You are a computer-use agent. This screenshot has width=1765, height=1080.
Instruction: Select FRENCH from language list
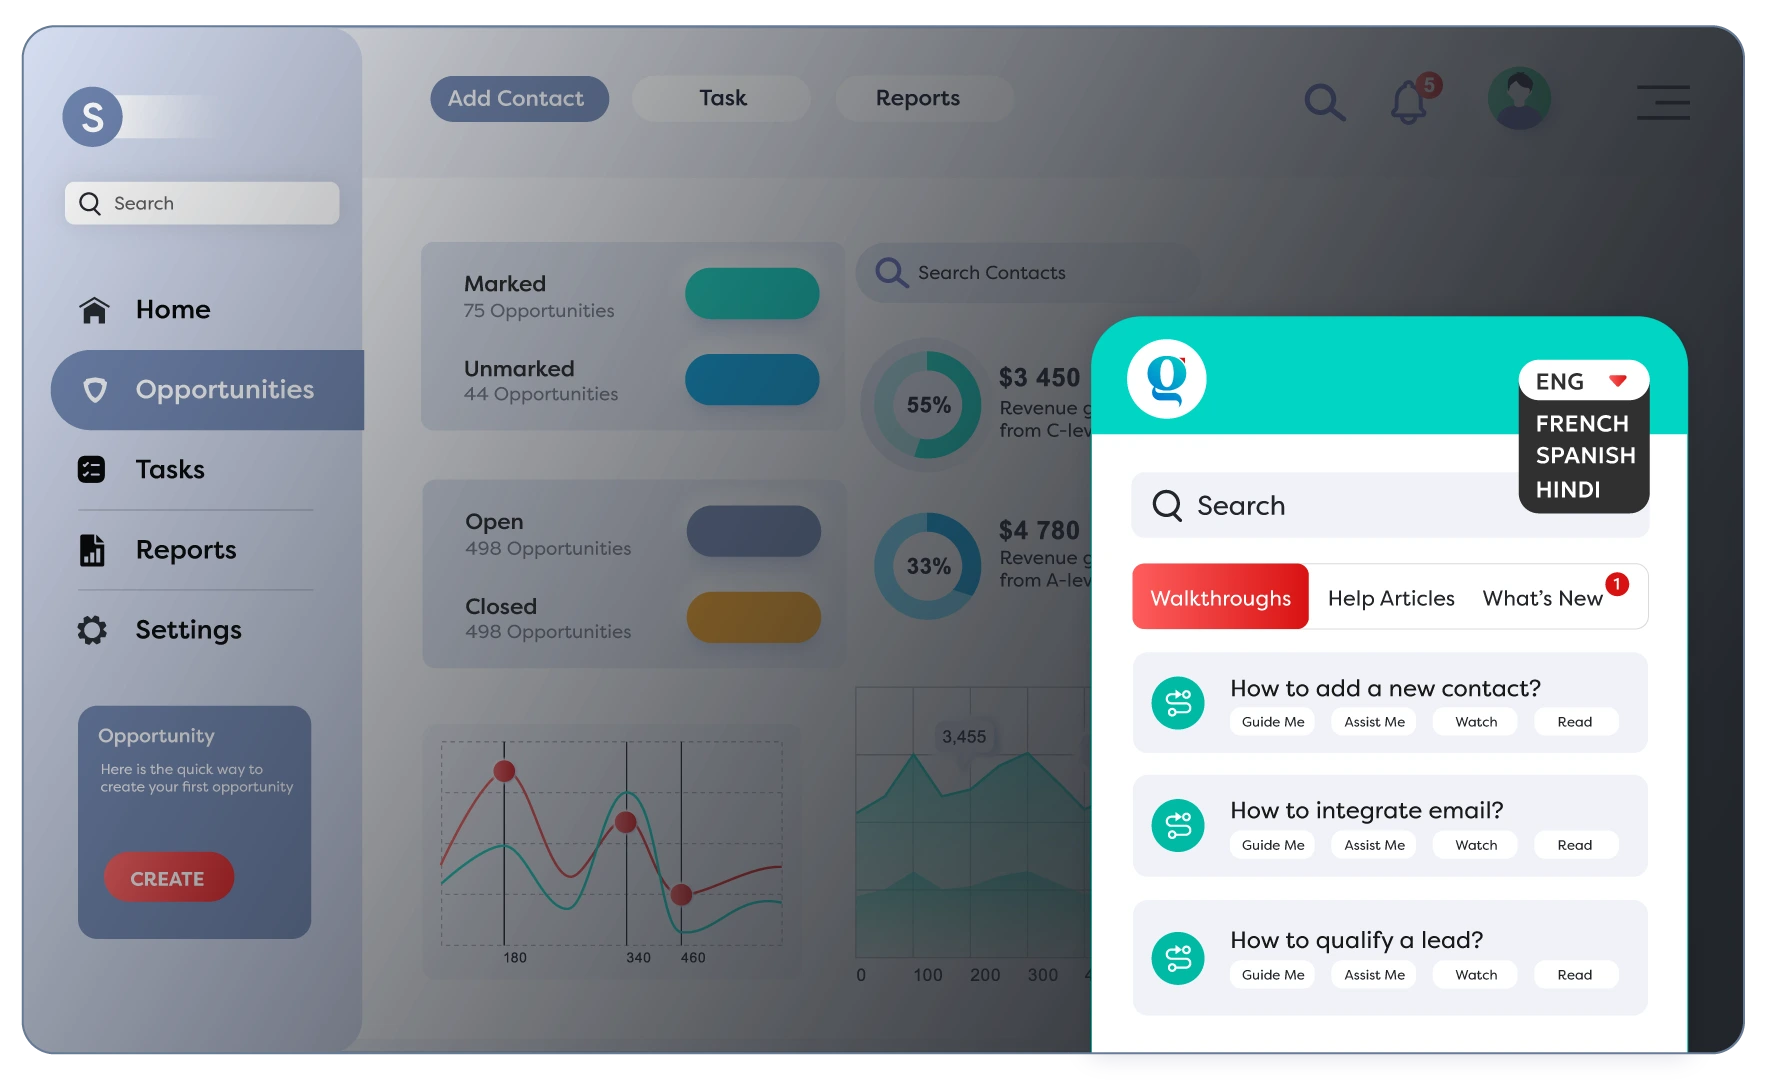[x=1582, y=423]
